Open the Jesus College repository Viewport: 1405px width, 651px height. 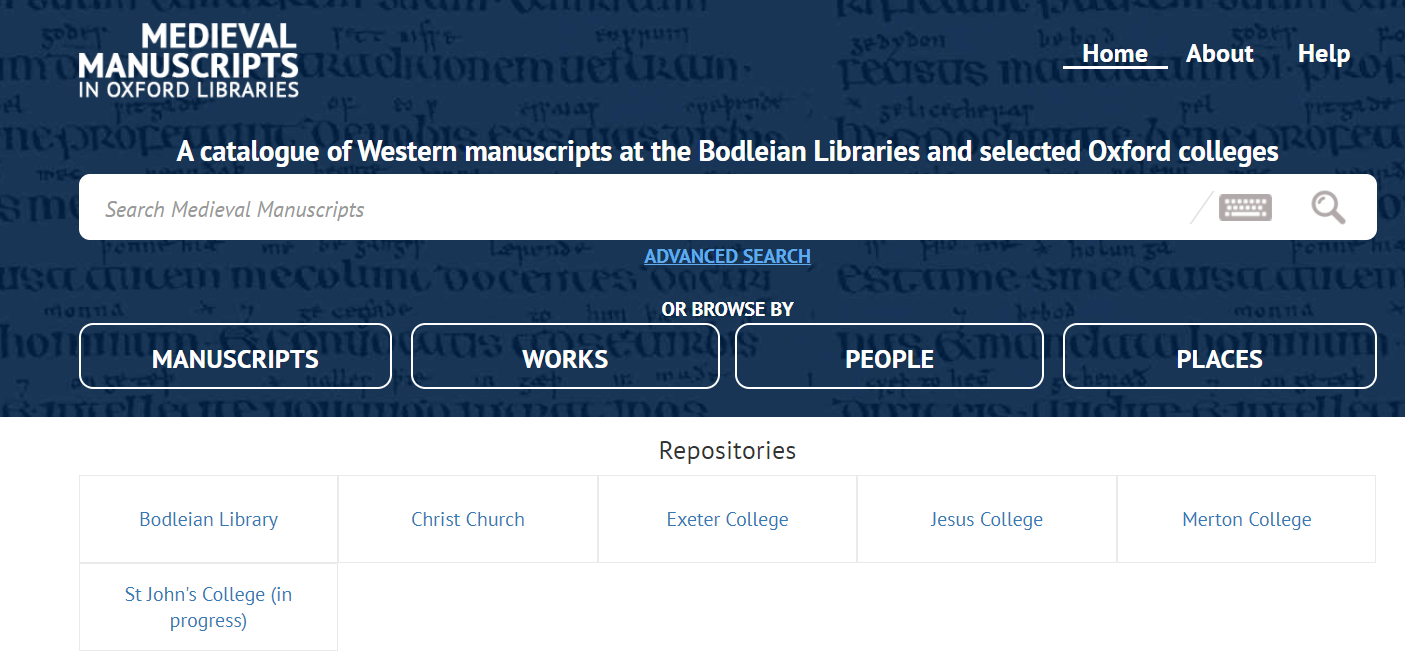tap(986, 519)
